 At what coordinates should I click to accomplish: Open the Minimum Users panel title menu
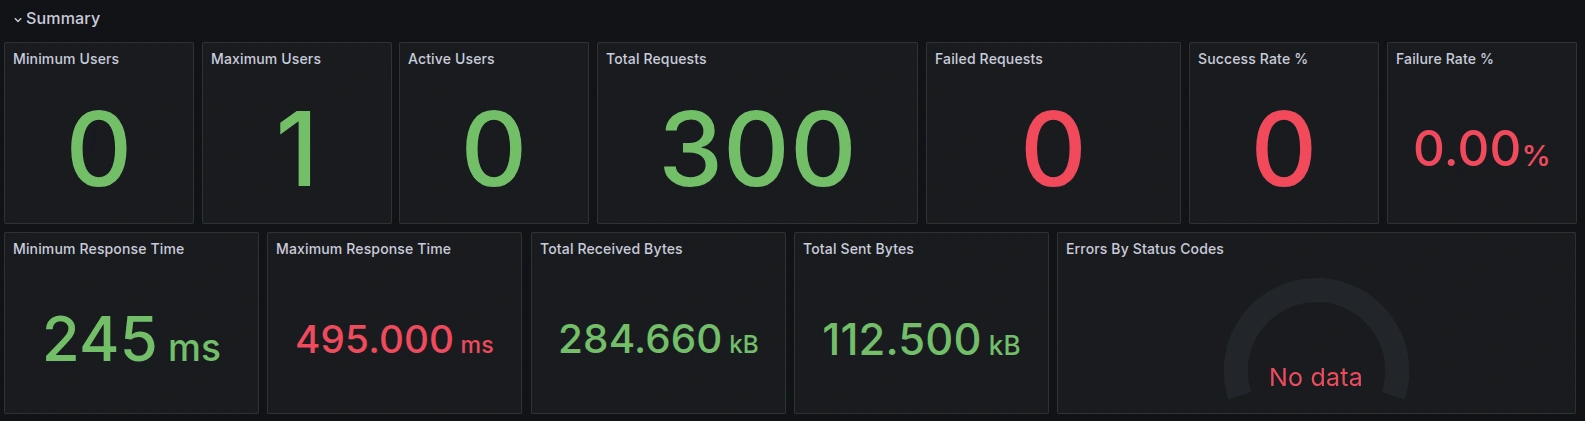point(66,59)
